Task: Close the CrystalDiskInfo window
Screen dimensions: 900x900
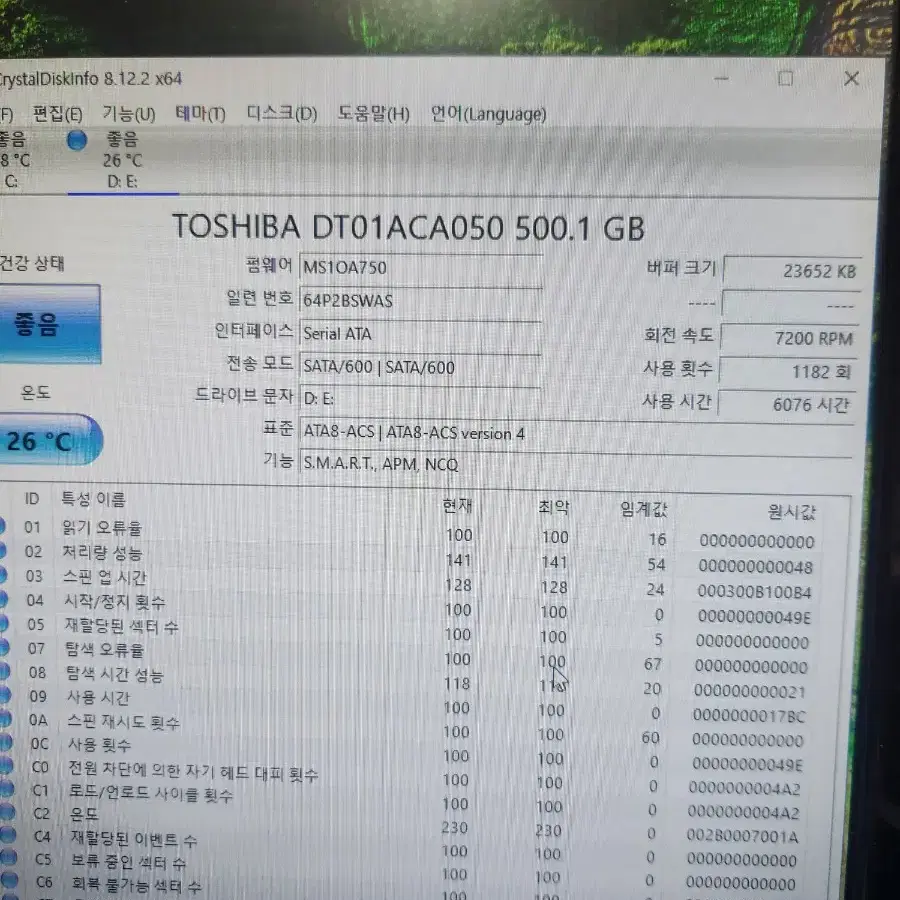Action: (x=851, y=78)
